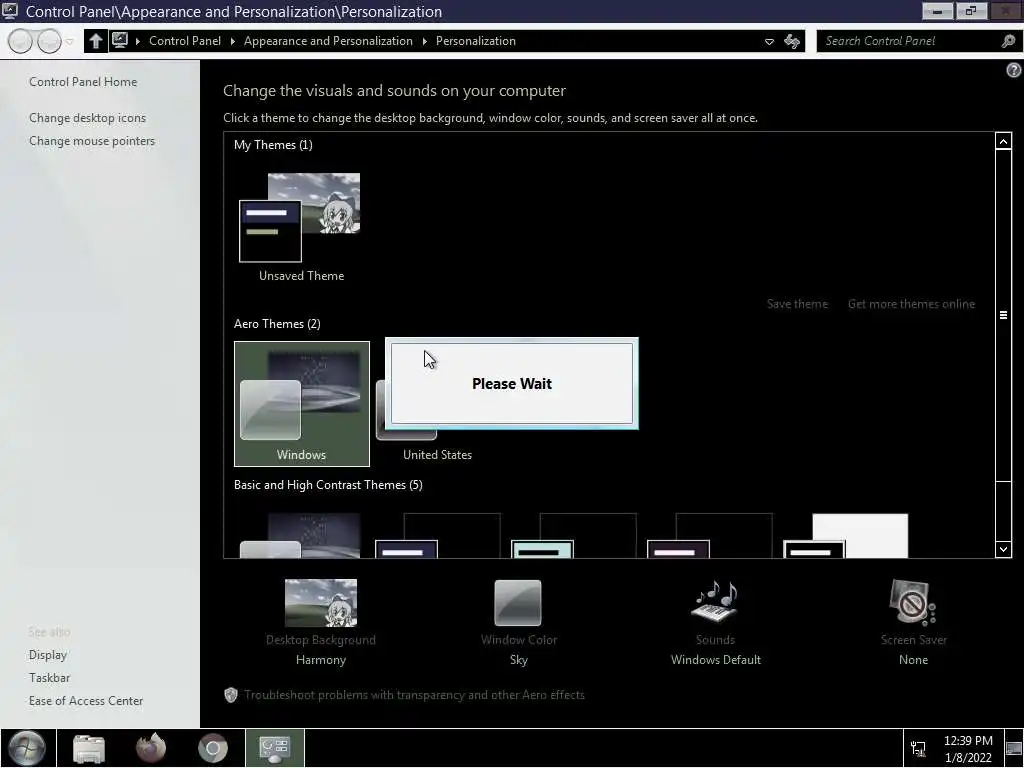Viewport: 1024px width, 768px height.
Task: Click the search magnifier icon
Action: pos(1008,40)
